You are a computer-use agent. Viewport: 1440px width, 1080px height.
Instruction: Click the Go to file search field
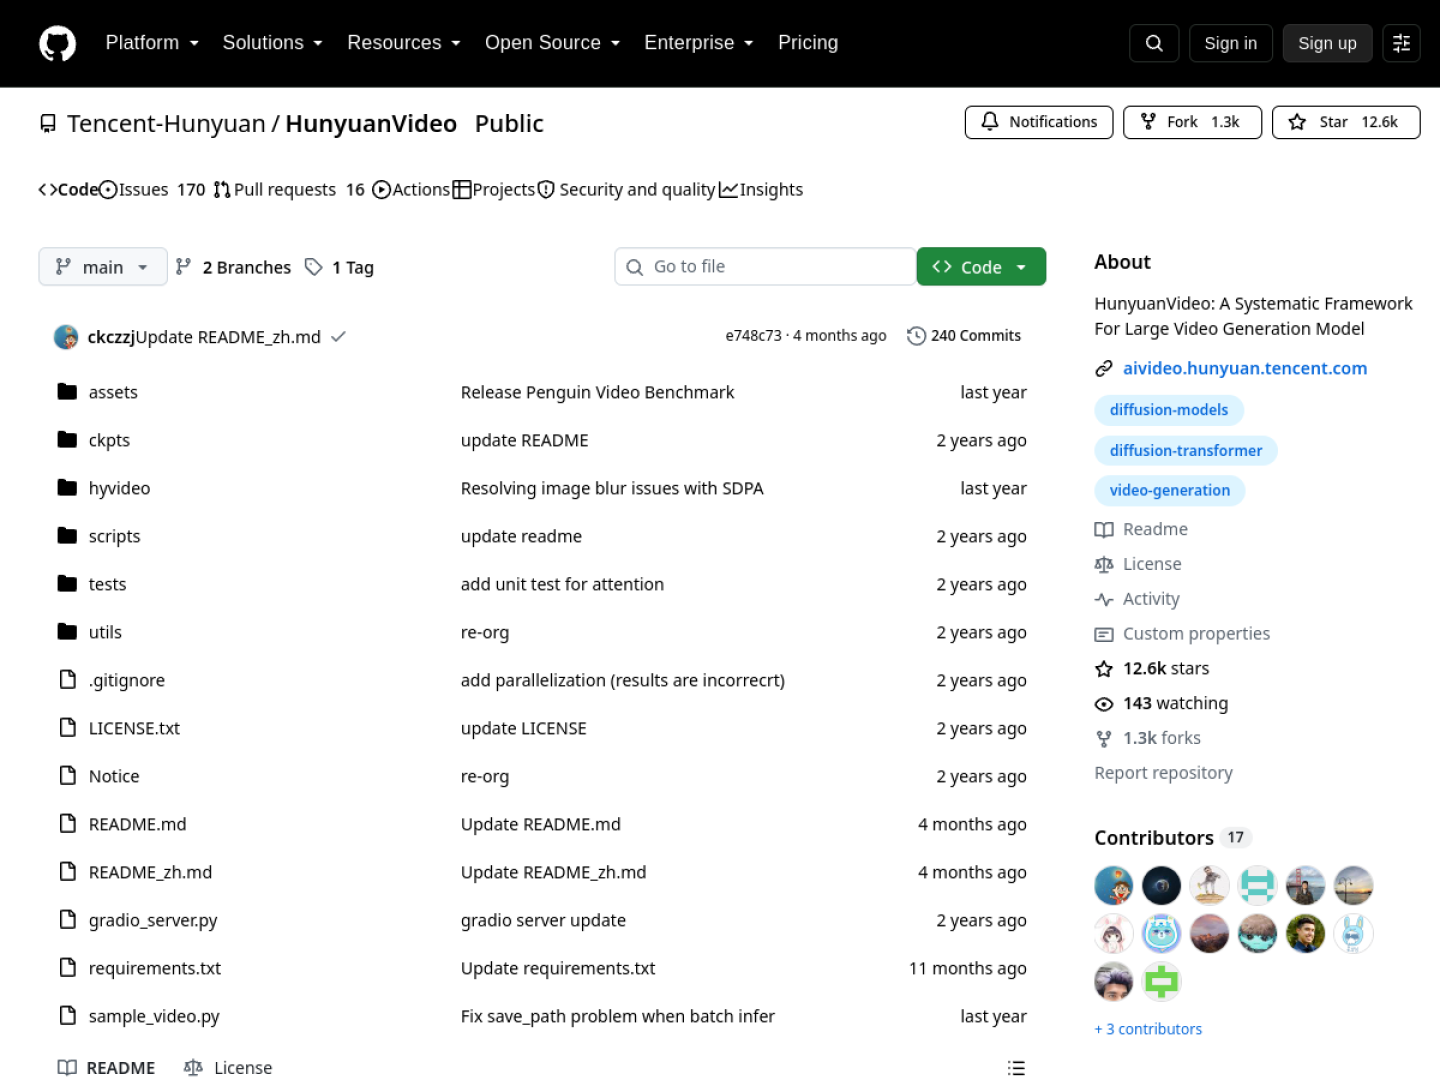coord(766,267)
